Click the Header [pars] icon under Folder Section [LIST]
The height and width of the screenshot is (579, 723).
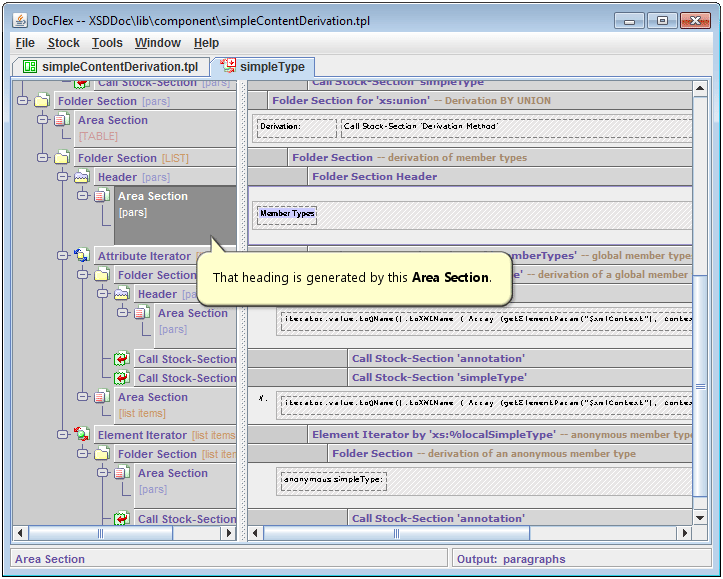pos(82,177)
